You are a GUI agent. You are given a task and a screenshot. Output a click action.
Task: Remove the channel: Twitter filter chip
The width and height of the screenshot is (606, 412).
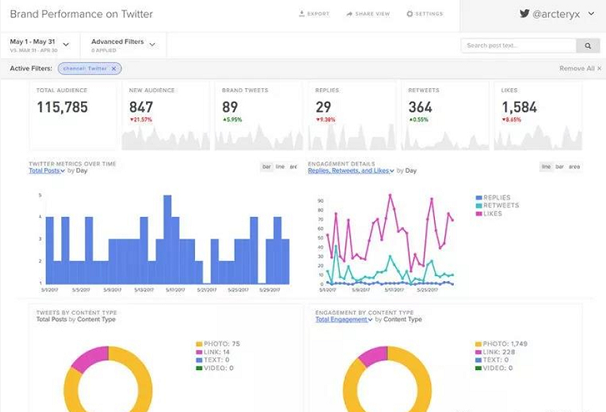114,68
